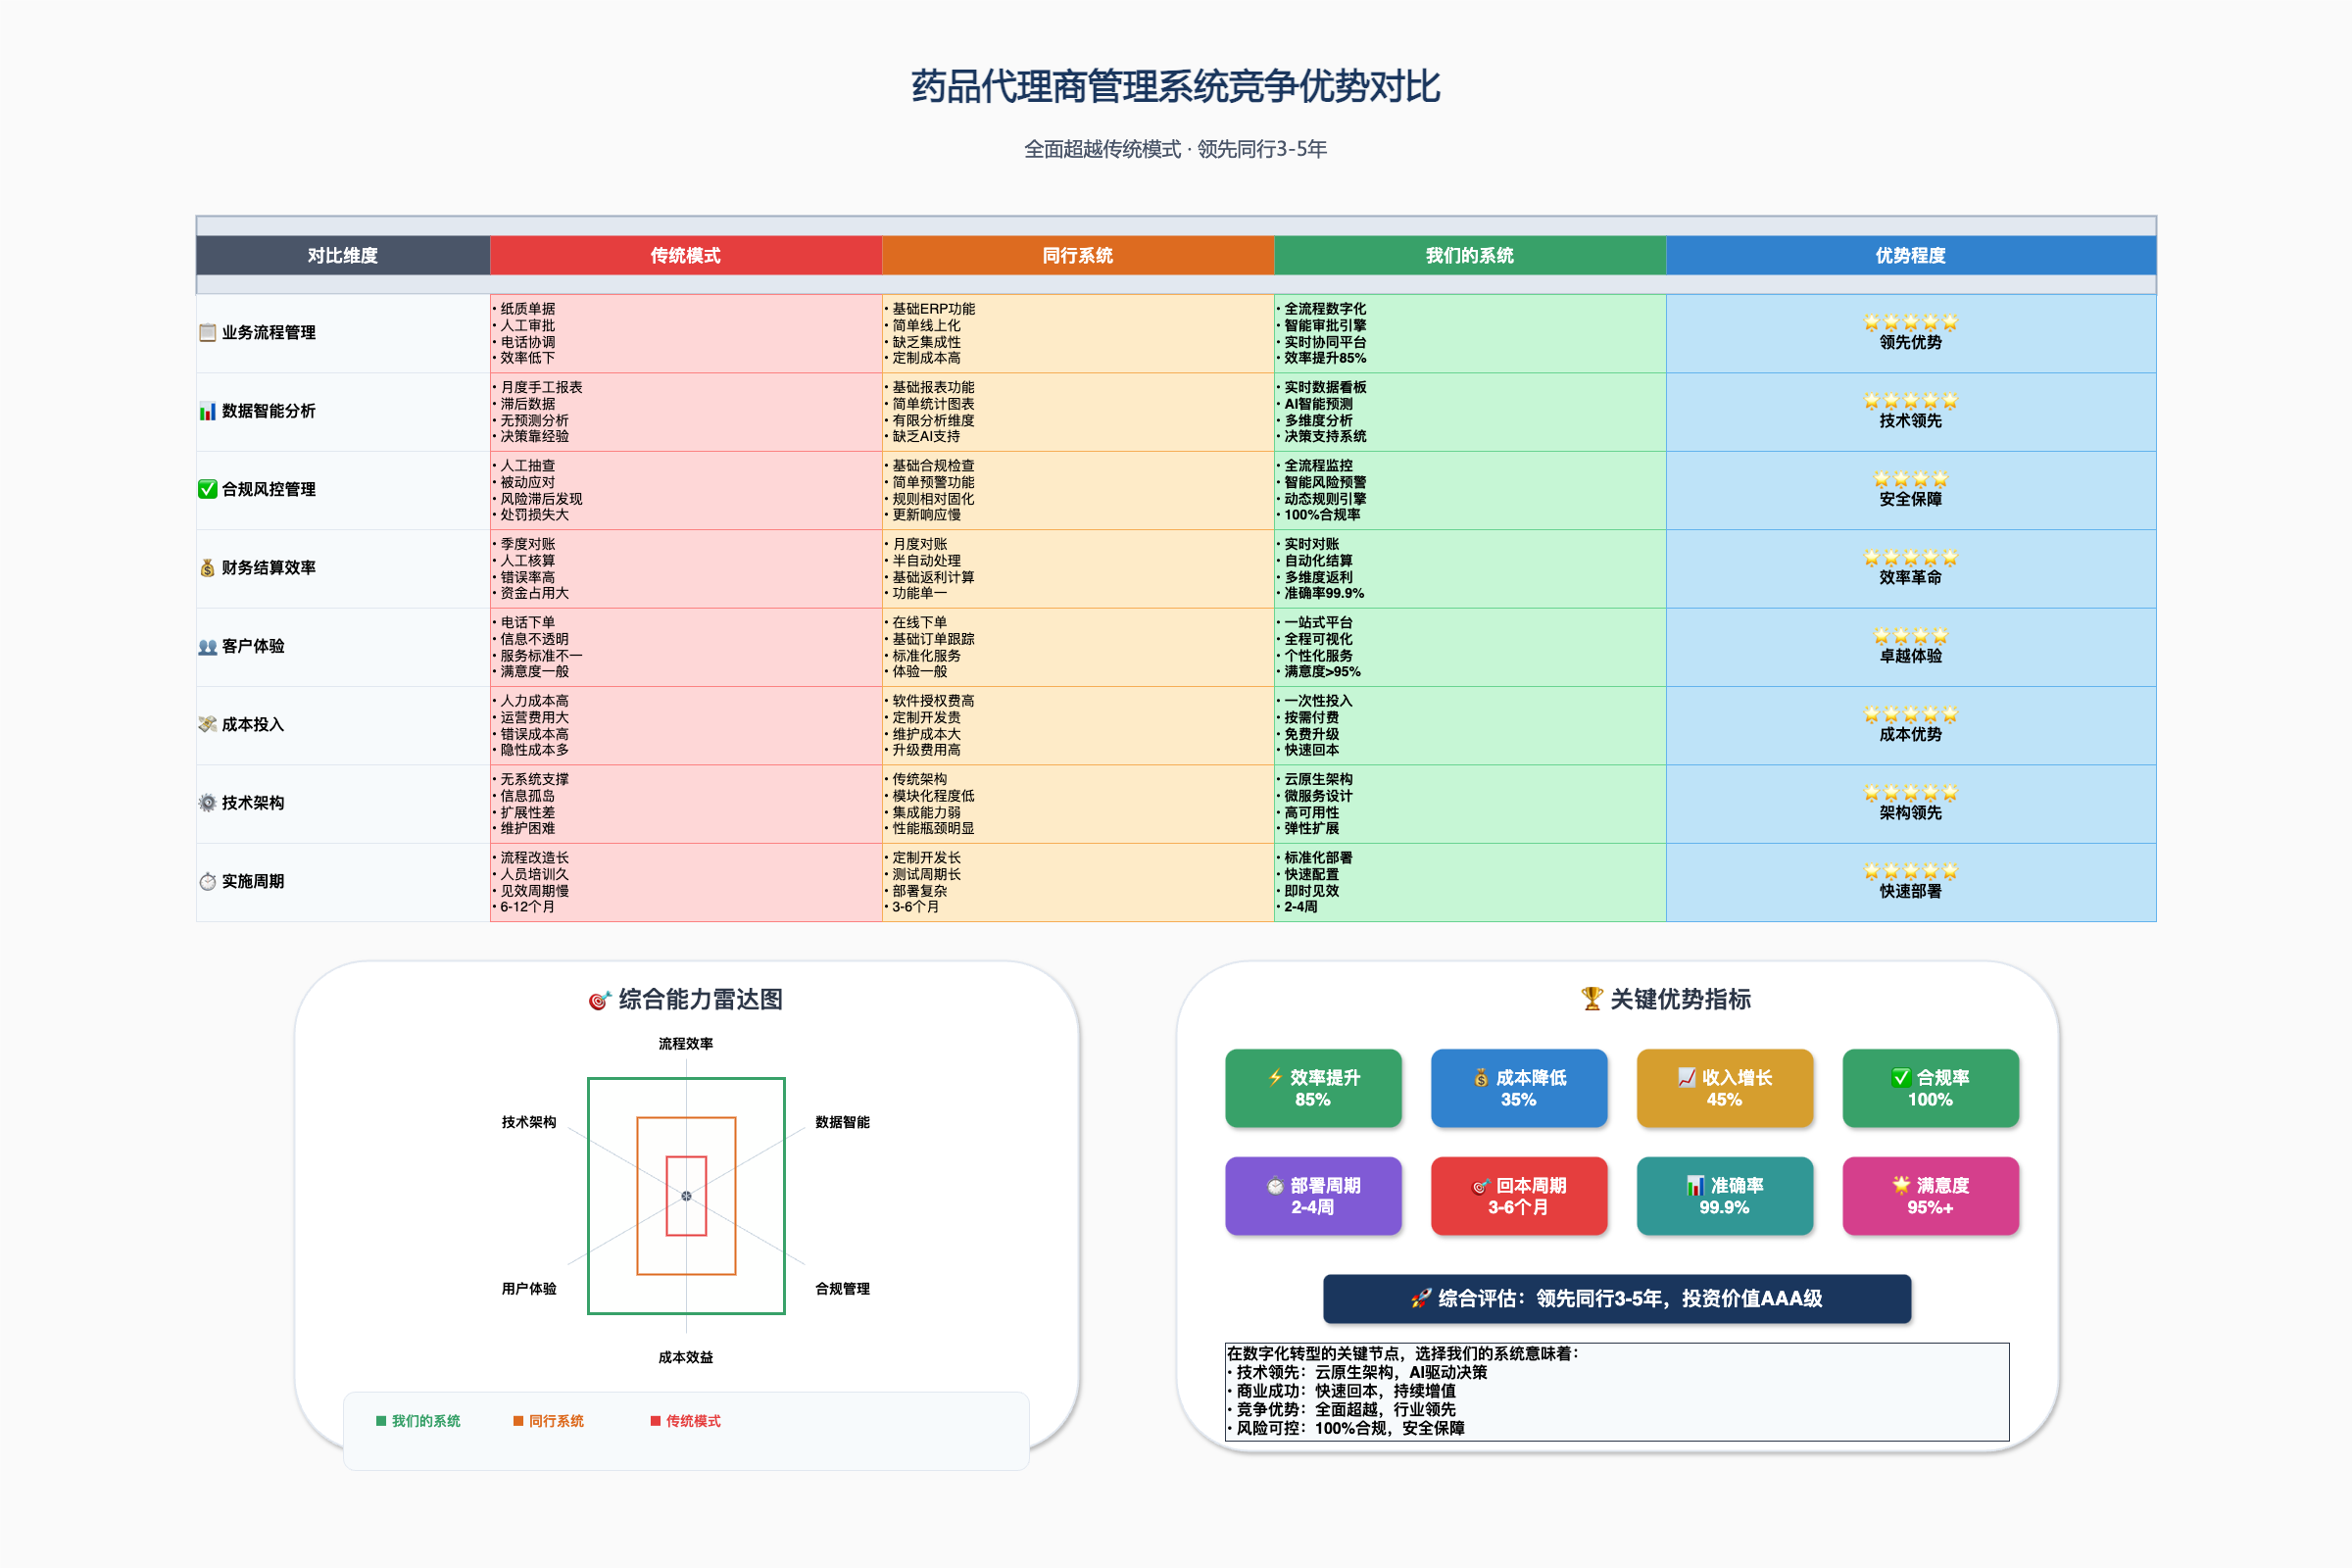Switch to the 传统模式 column header
The image size is (2352, 1568).
[685, 255]
